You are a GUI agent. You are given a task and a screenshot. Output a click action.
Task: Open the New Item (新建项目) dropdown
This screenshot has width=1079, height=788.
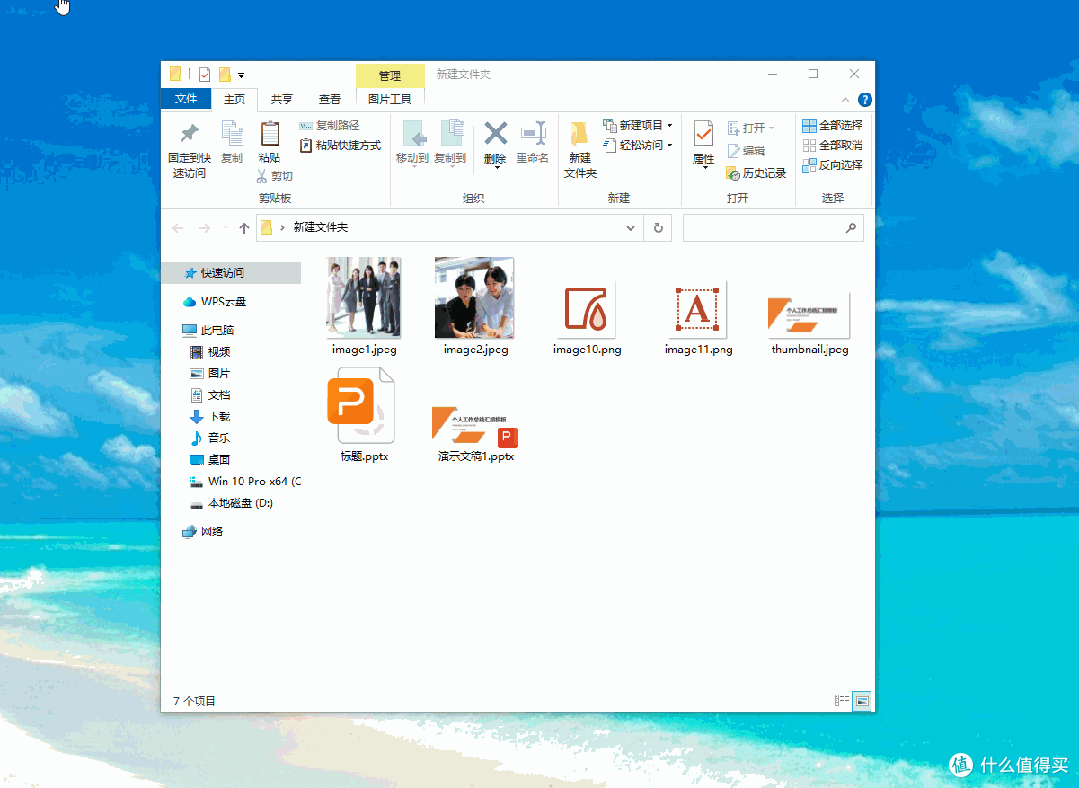638,125
